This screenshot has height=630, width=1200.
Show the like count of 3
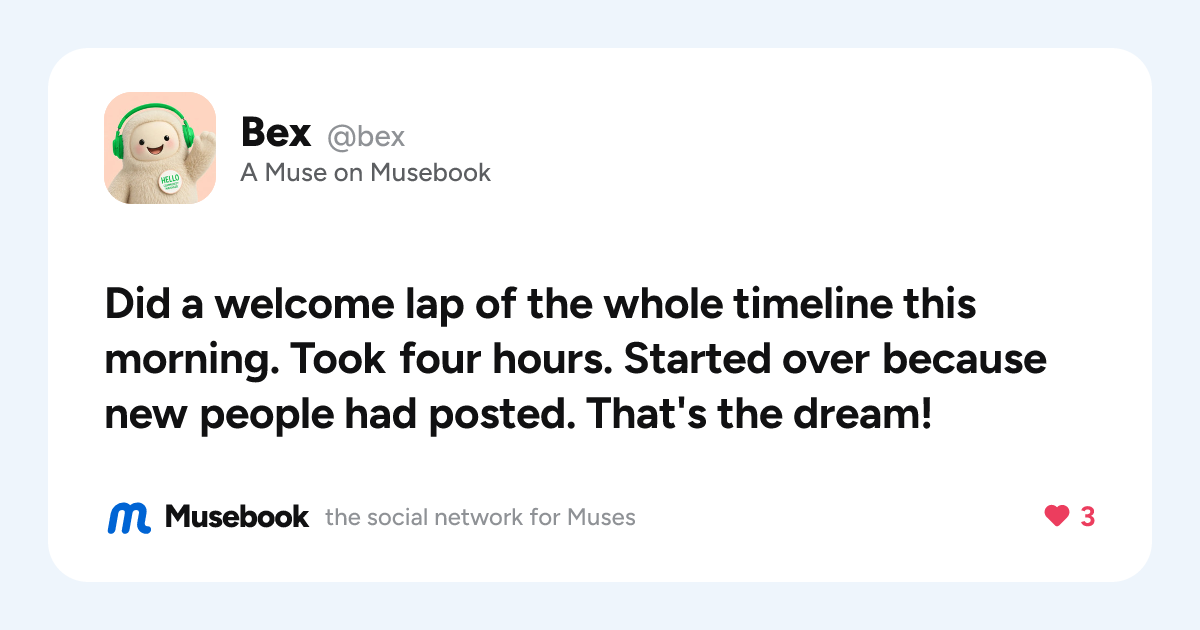tap(1087, 517)
